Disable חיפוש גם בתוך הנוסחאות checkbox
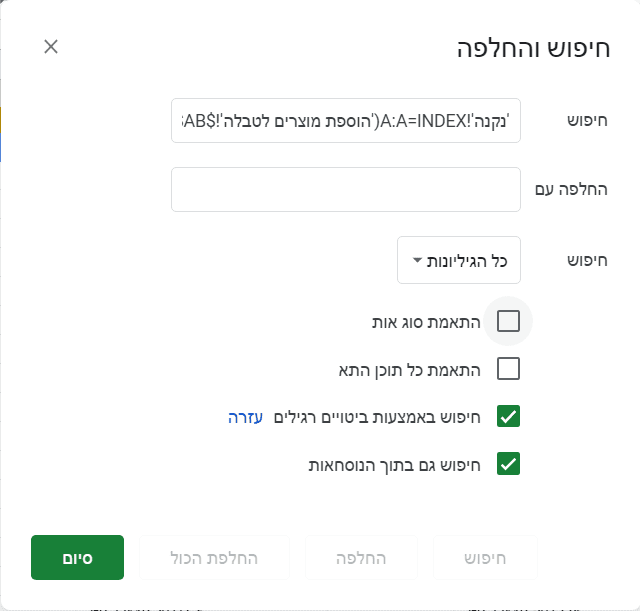 [x=508, y=463]
